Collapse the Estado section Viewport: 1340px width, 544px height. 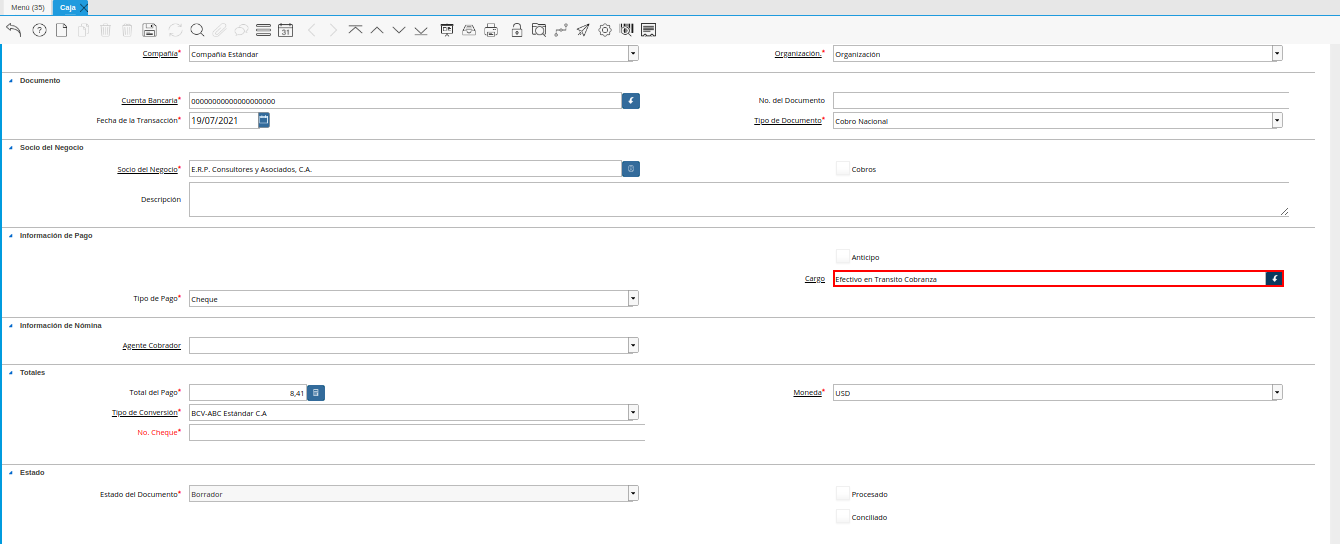[x=11, y=472]
